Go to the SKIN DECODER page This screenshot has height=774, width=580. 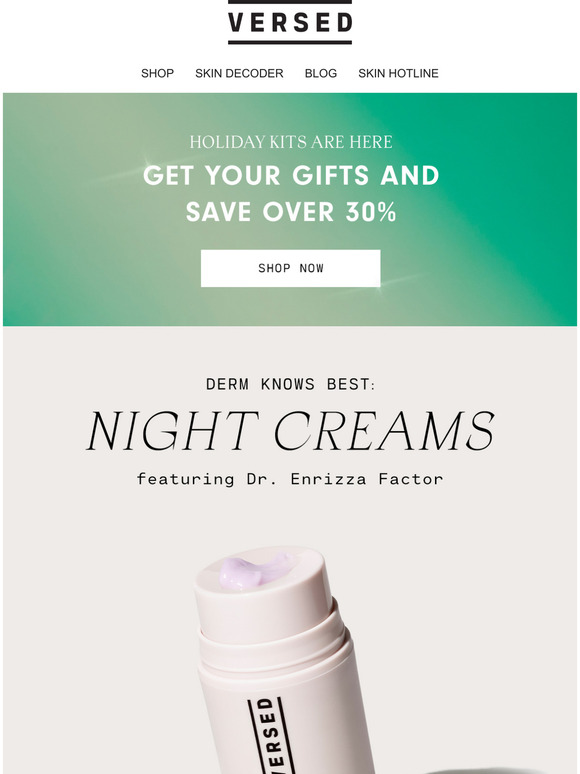click(239, 74)
